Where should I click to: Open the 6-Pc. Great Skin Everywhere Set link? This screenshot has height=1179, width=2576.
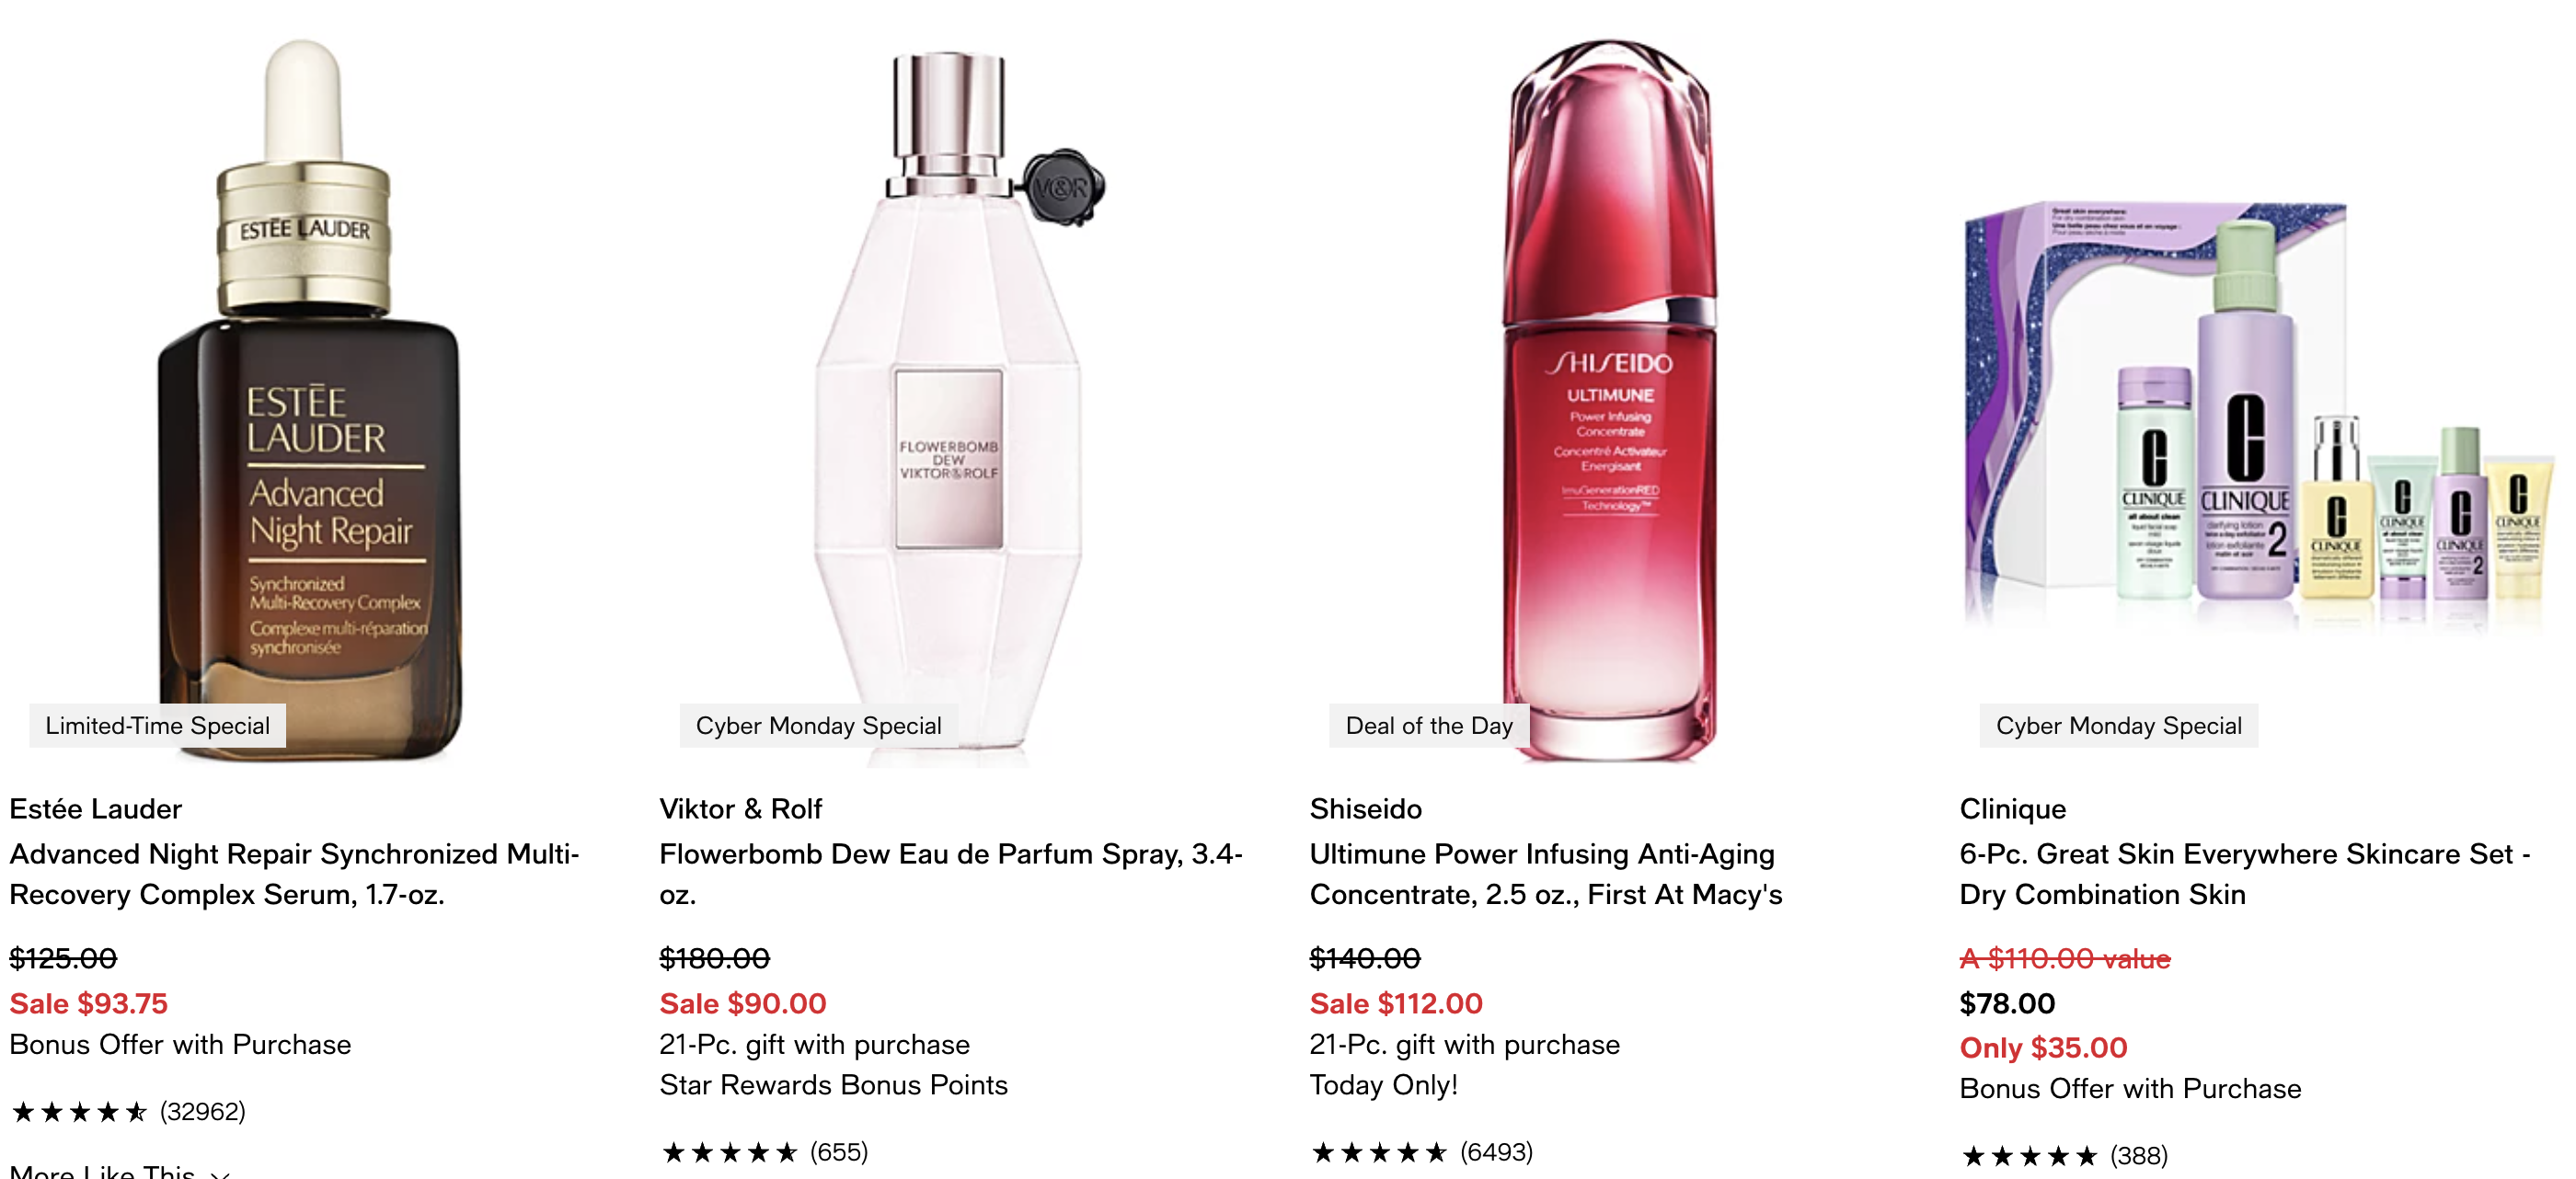[x=2245, y=874]
